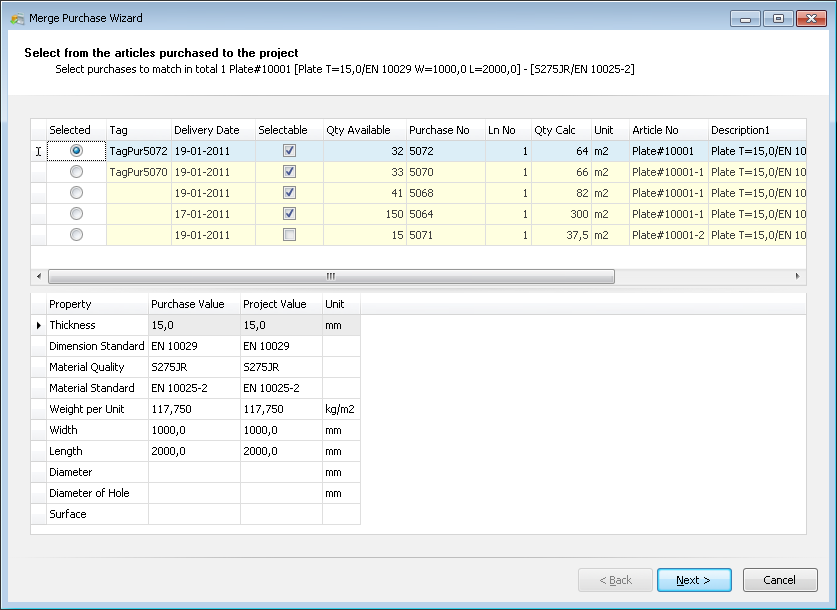Uncheck Selectable checkbox for purchase 5072

pos(289,151)
